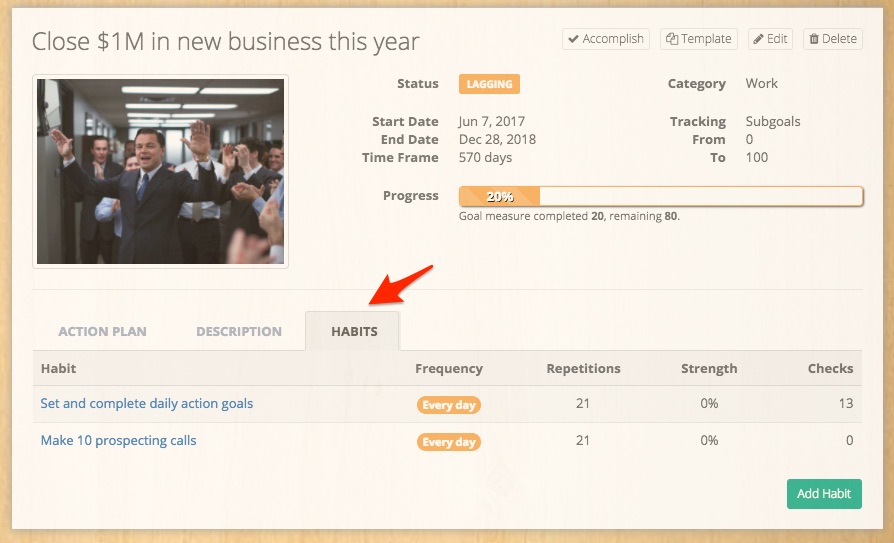
Task: Click the Strength column header
Action: (709, 368)
